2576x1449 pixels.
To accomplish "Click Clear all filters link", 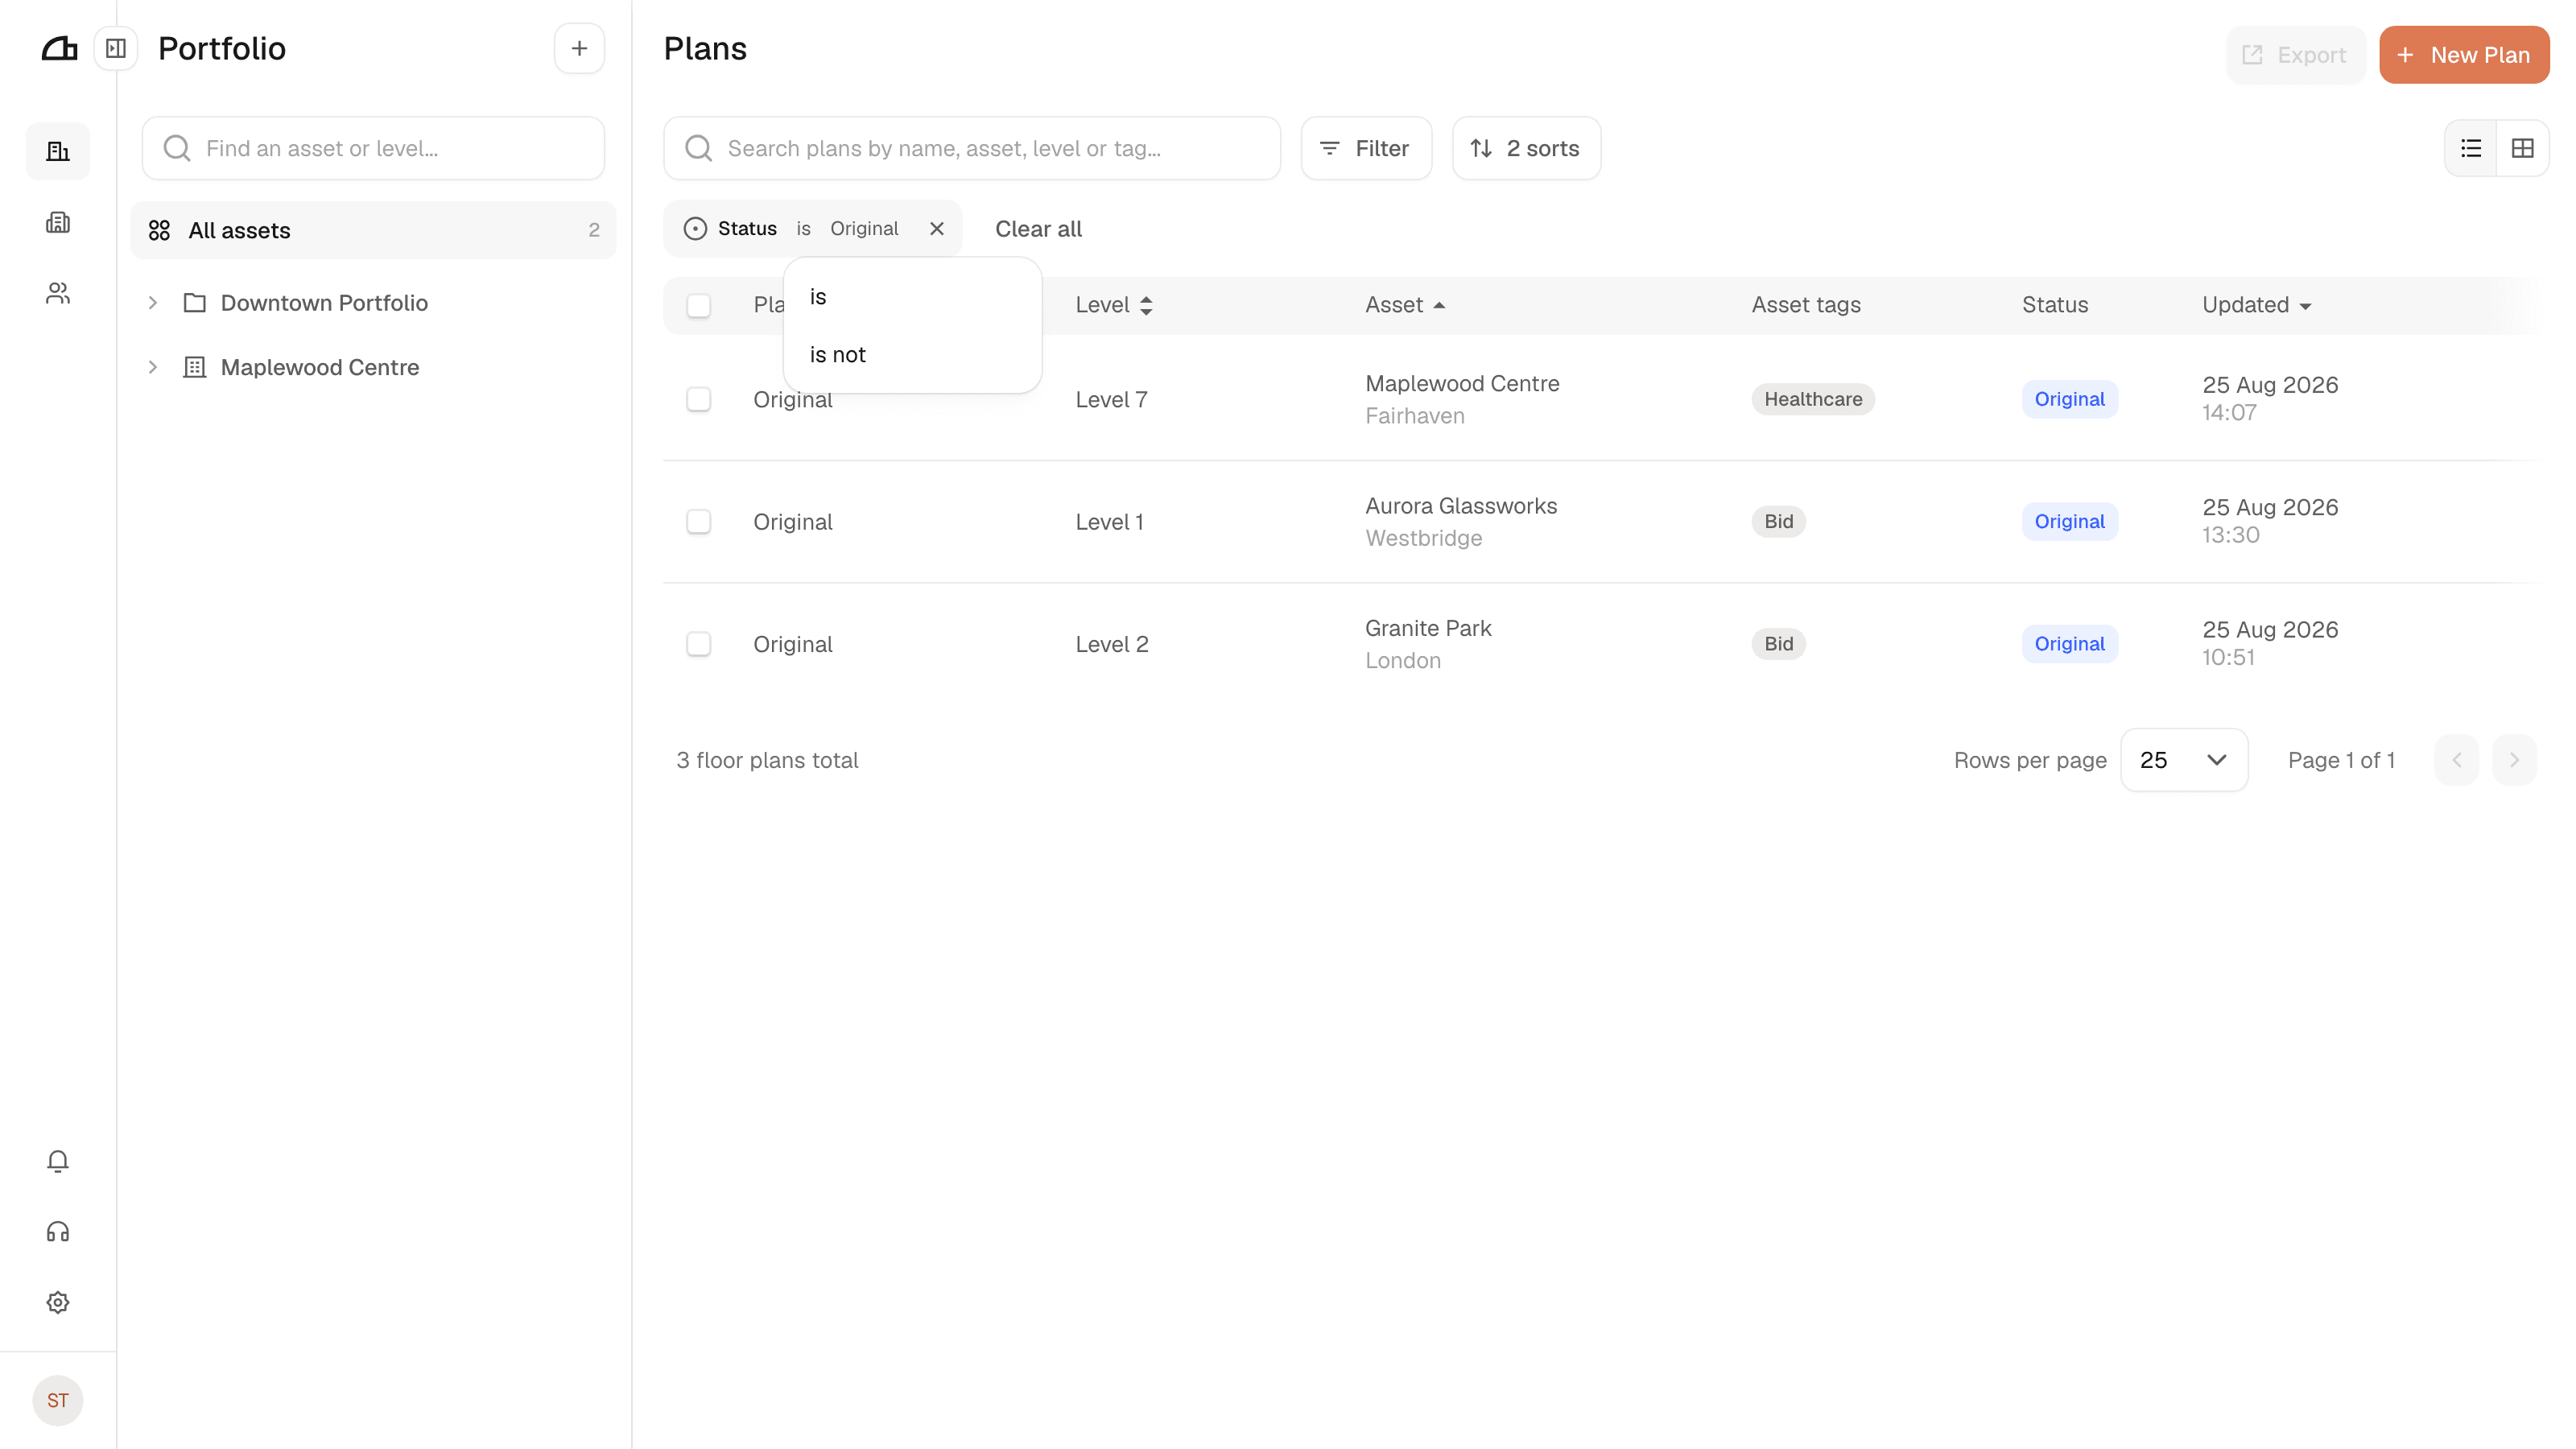I will 1038,229.
